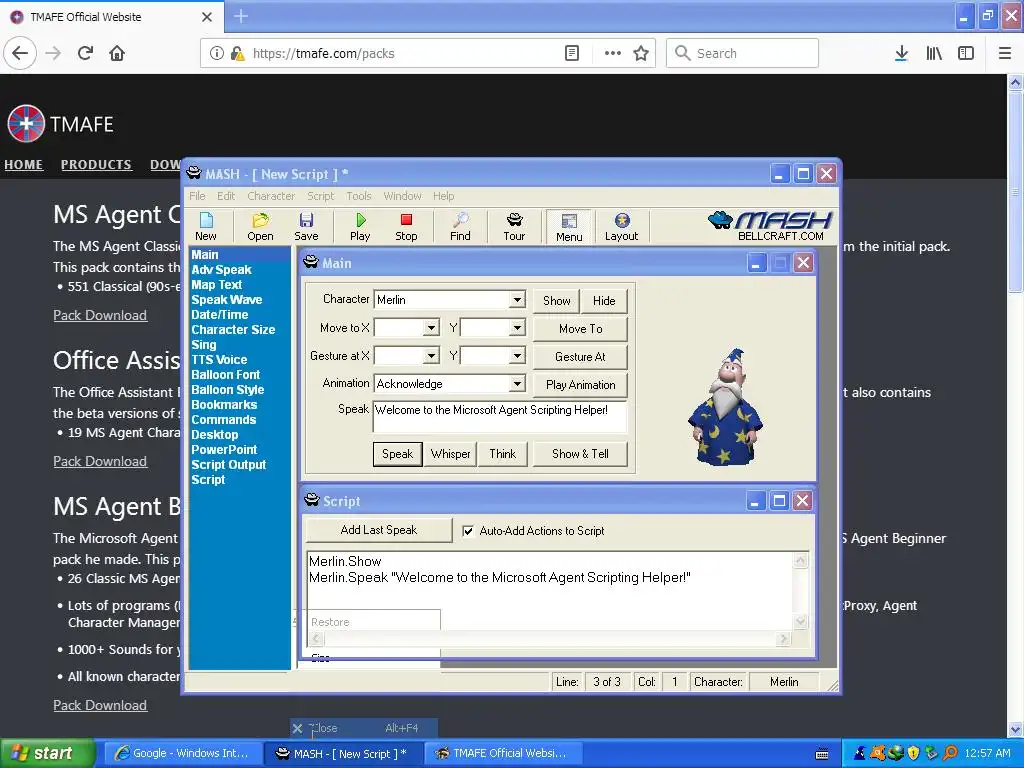Select Adv Speak in the sidebar list

pos(221,270)
